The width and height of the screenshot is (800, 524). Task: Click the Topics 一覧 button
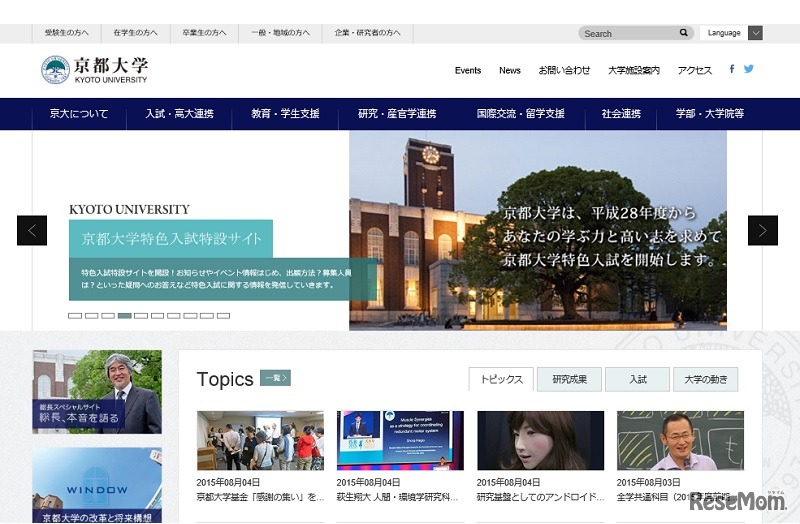tap(276, 378)
